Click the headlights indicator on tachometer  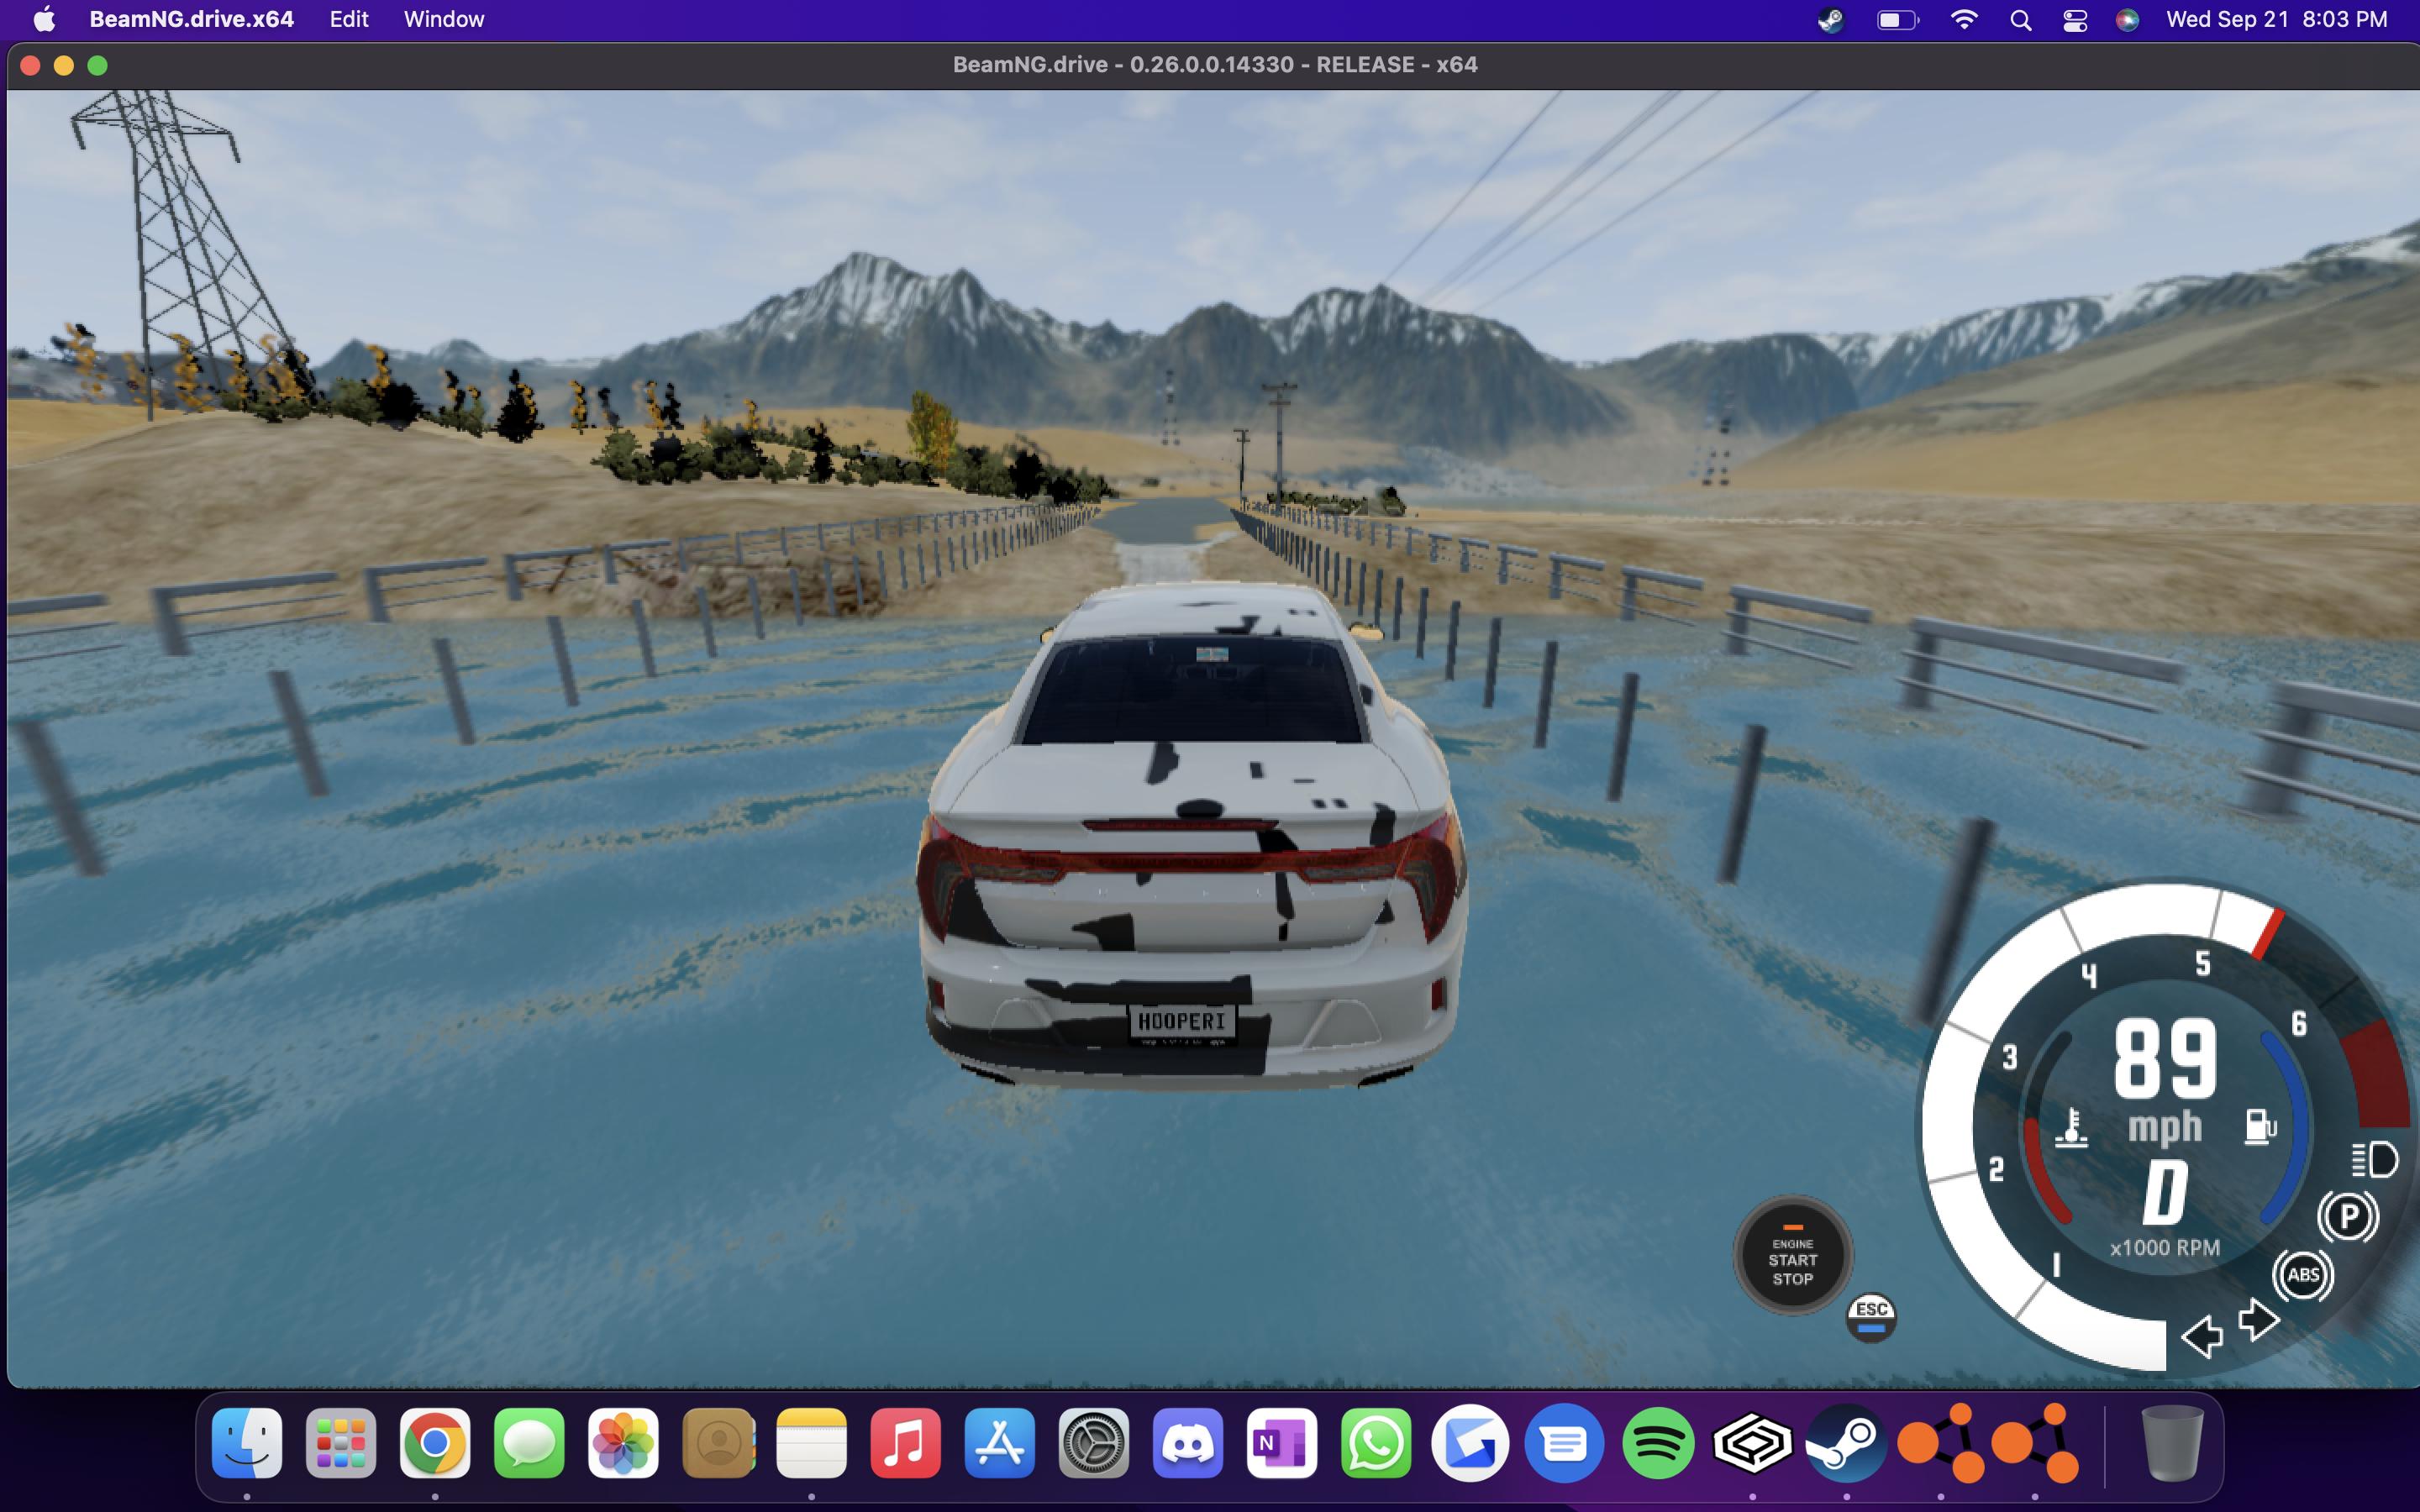(2374, 1160)
